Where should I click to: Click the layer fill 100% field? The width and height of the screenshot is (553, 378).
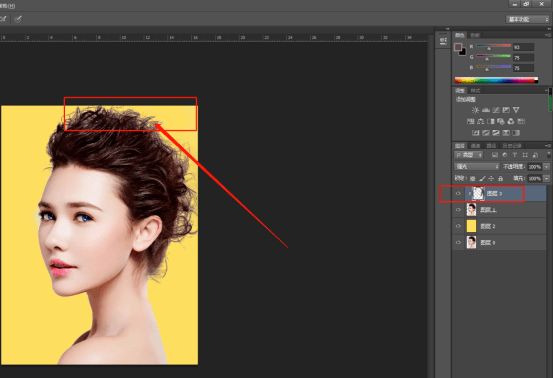tap(535, 178)
